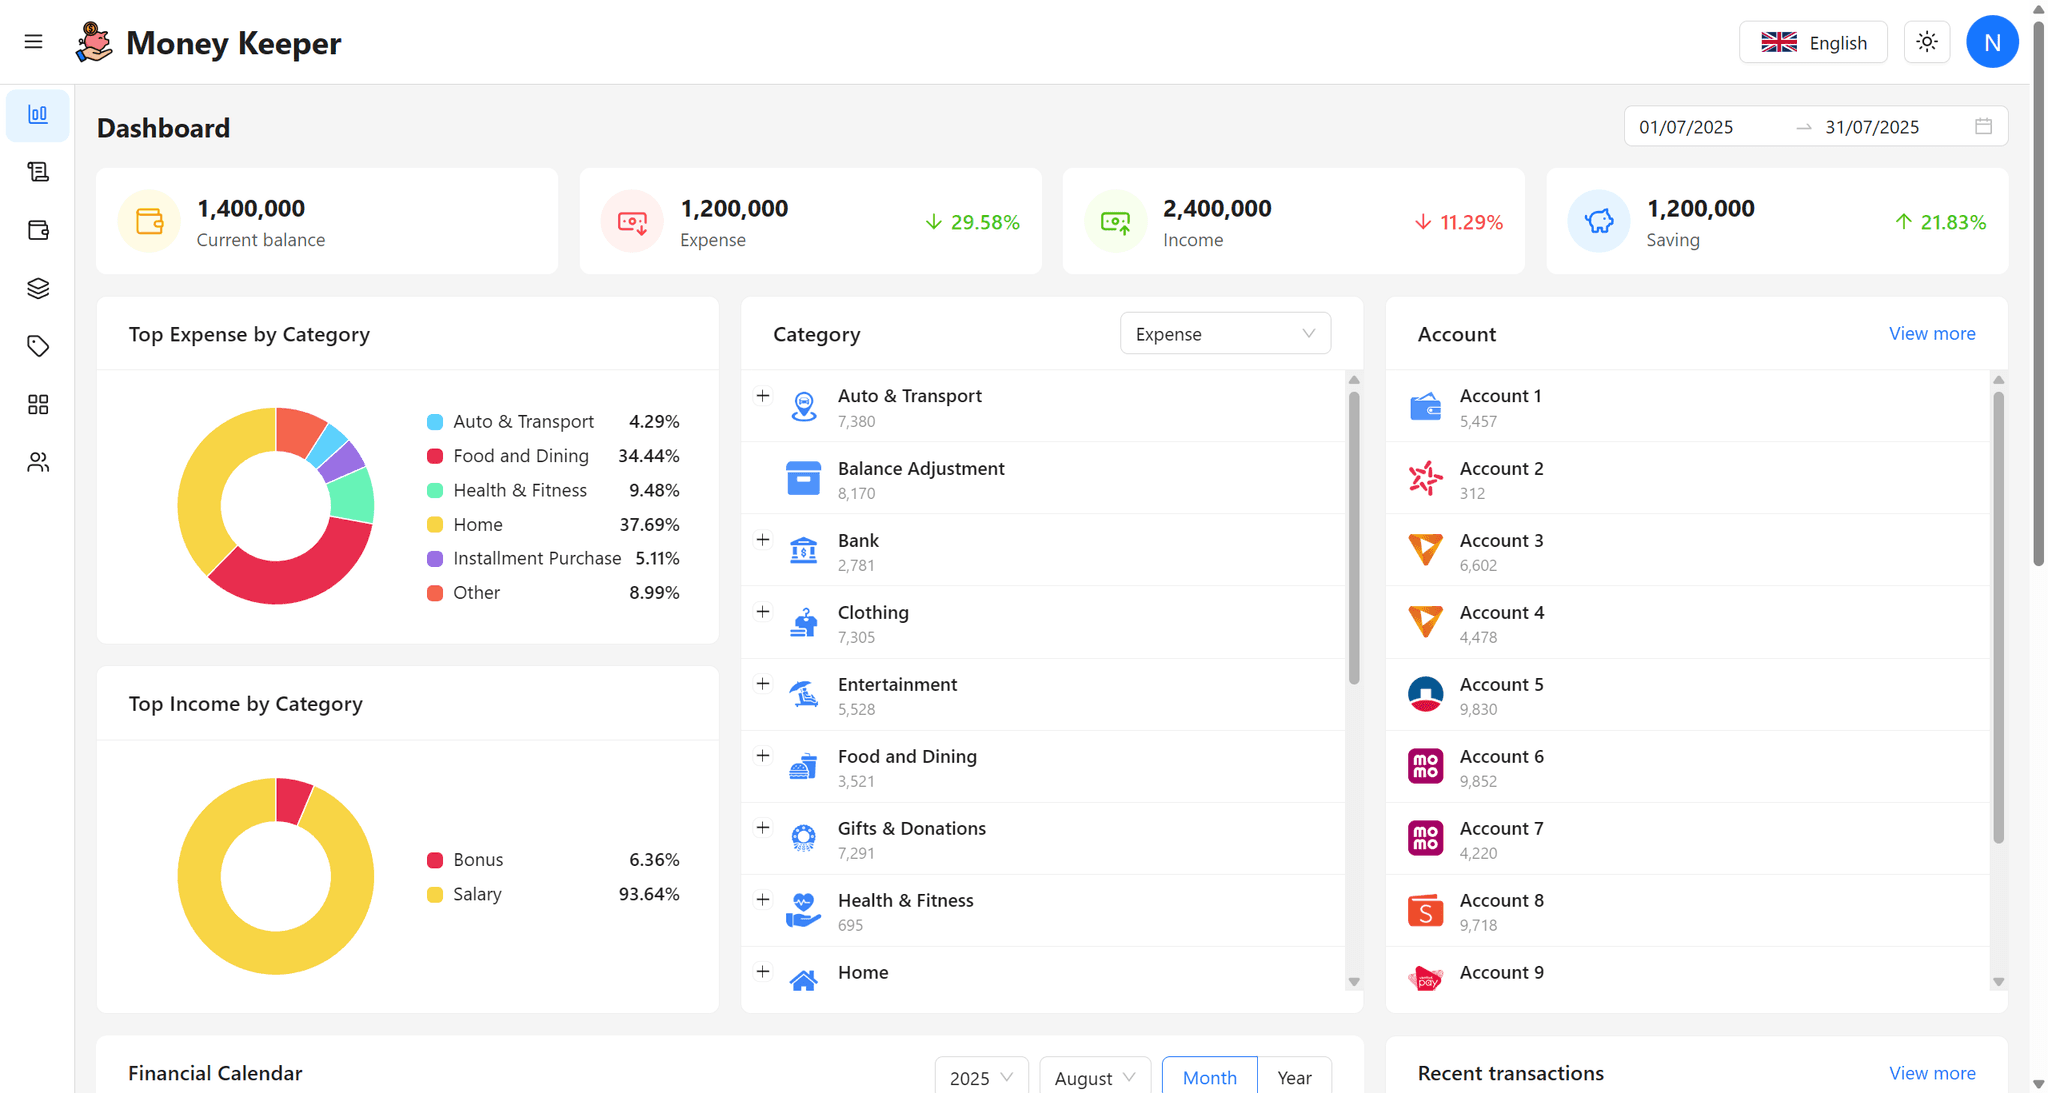The width and height of the screenshot is (2048, 1093).
Task: Click the dashboard chart sidebar icon
Action: (38, 115)
